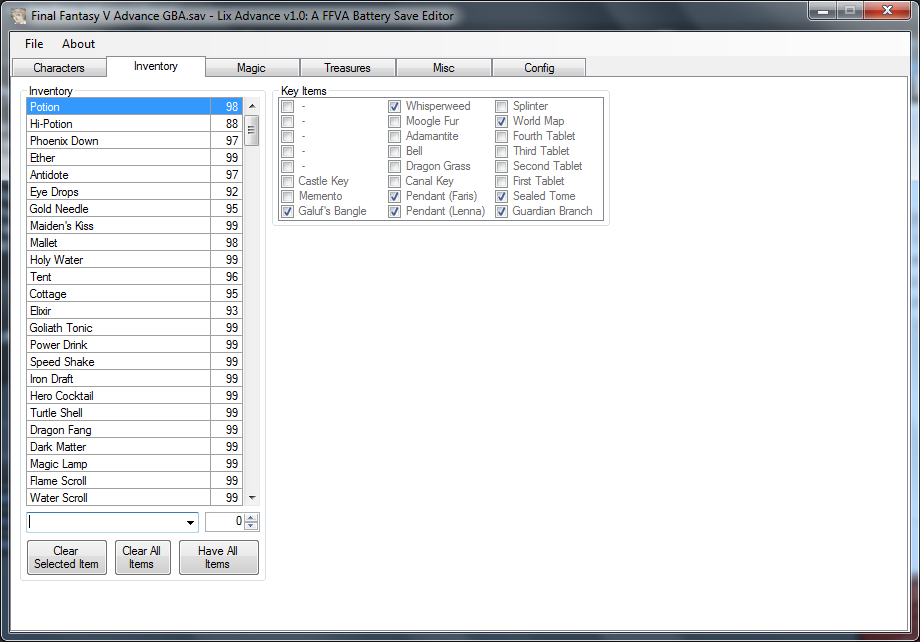Click the Clear Selected Item button

[x=66, y=557]
